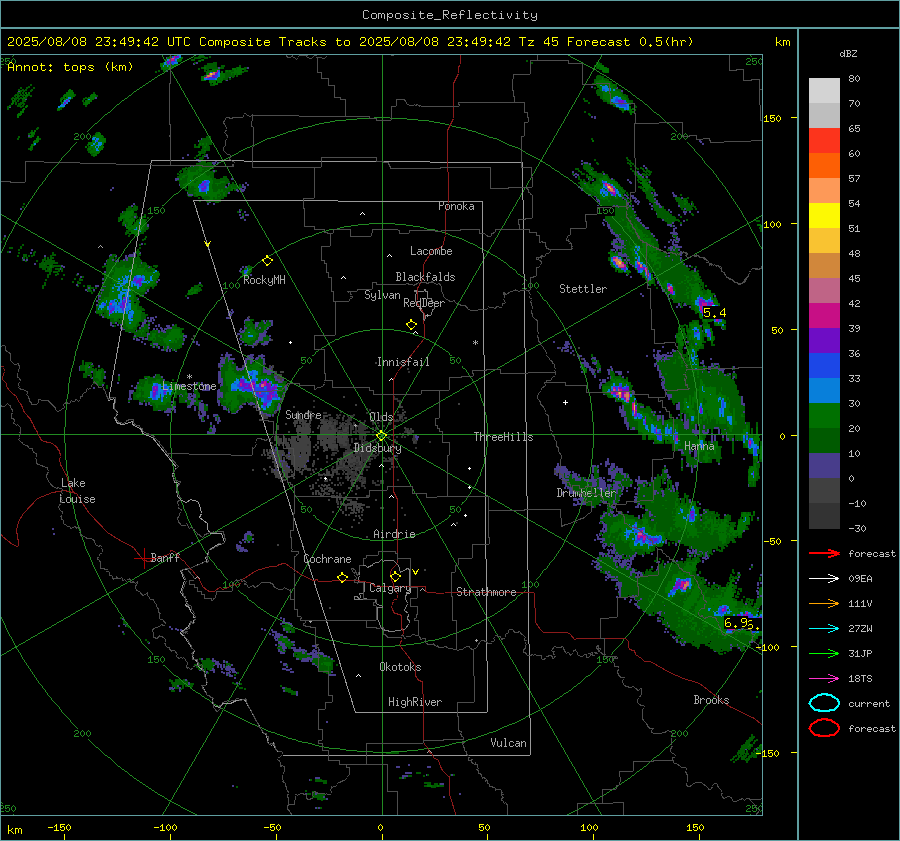Click the Limestone label

pyautogui.click(x=189, y=386)
